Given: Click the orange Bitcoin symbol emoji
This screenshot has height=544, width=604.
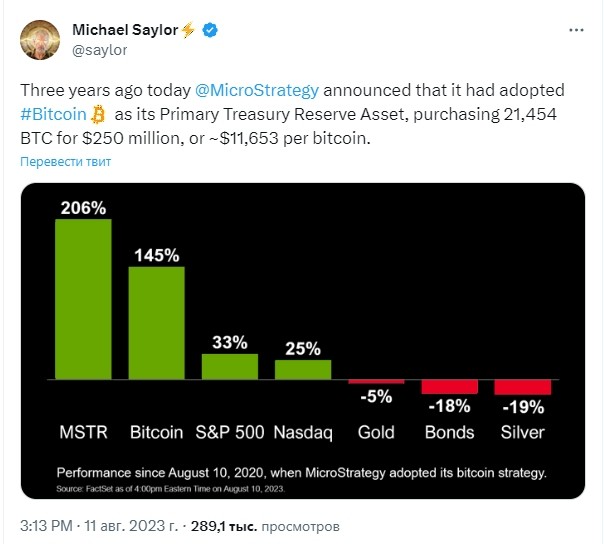Looking at the screenshot, I should tap(98, 114).
